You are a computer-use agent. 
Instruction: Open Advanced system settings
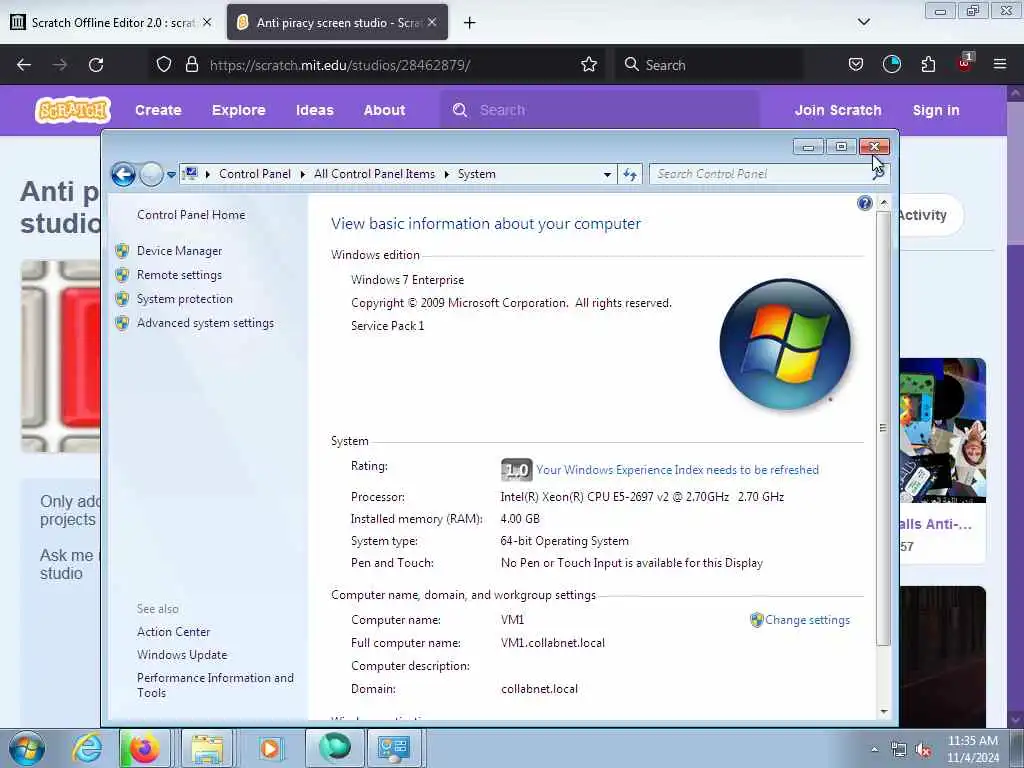206,323
